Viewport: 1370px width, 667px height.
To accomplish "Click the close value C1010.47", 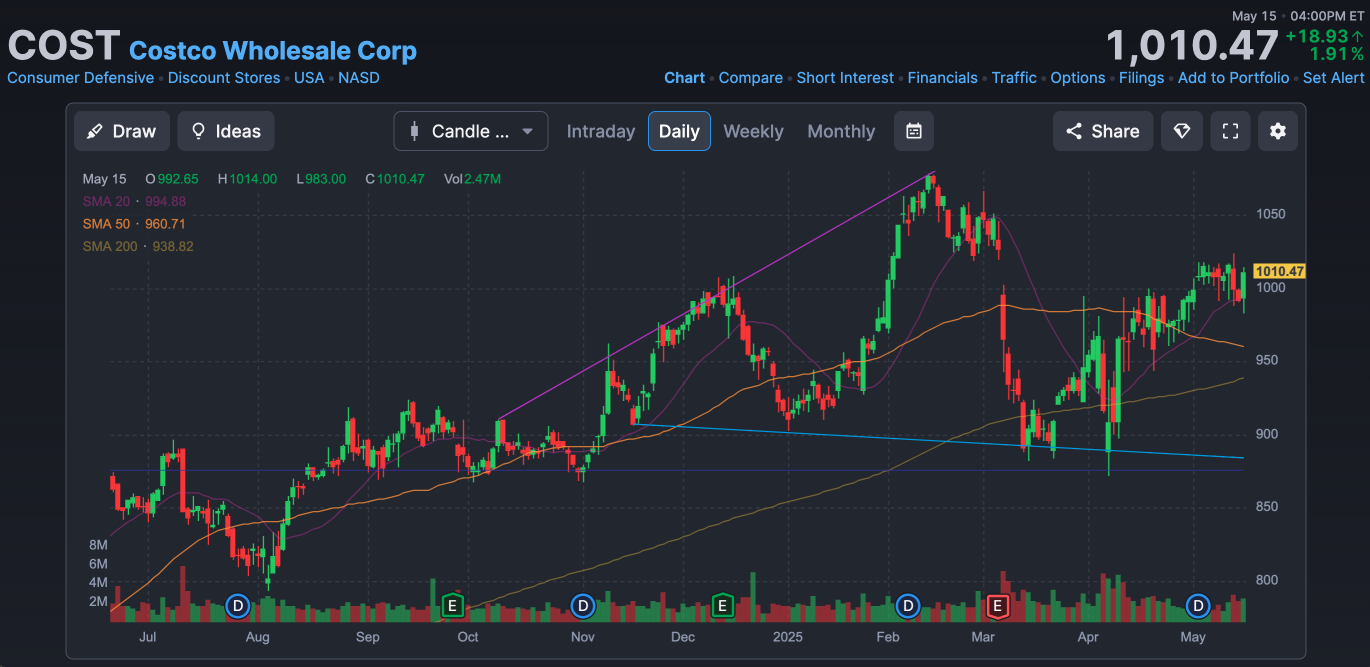I will [x=395, y=179].
